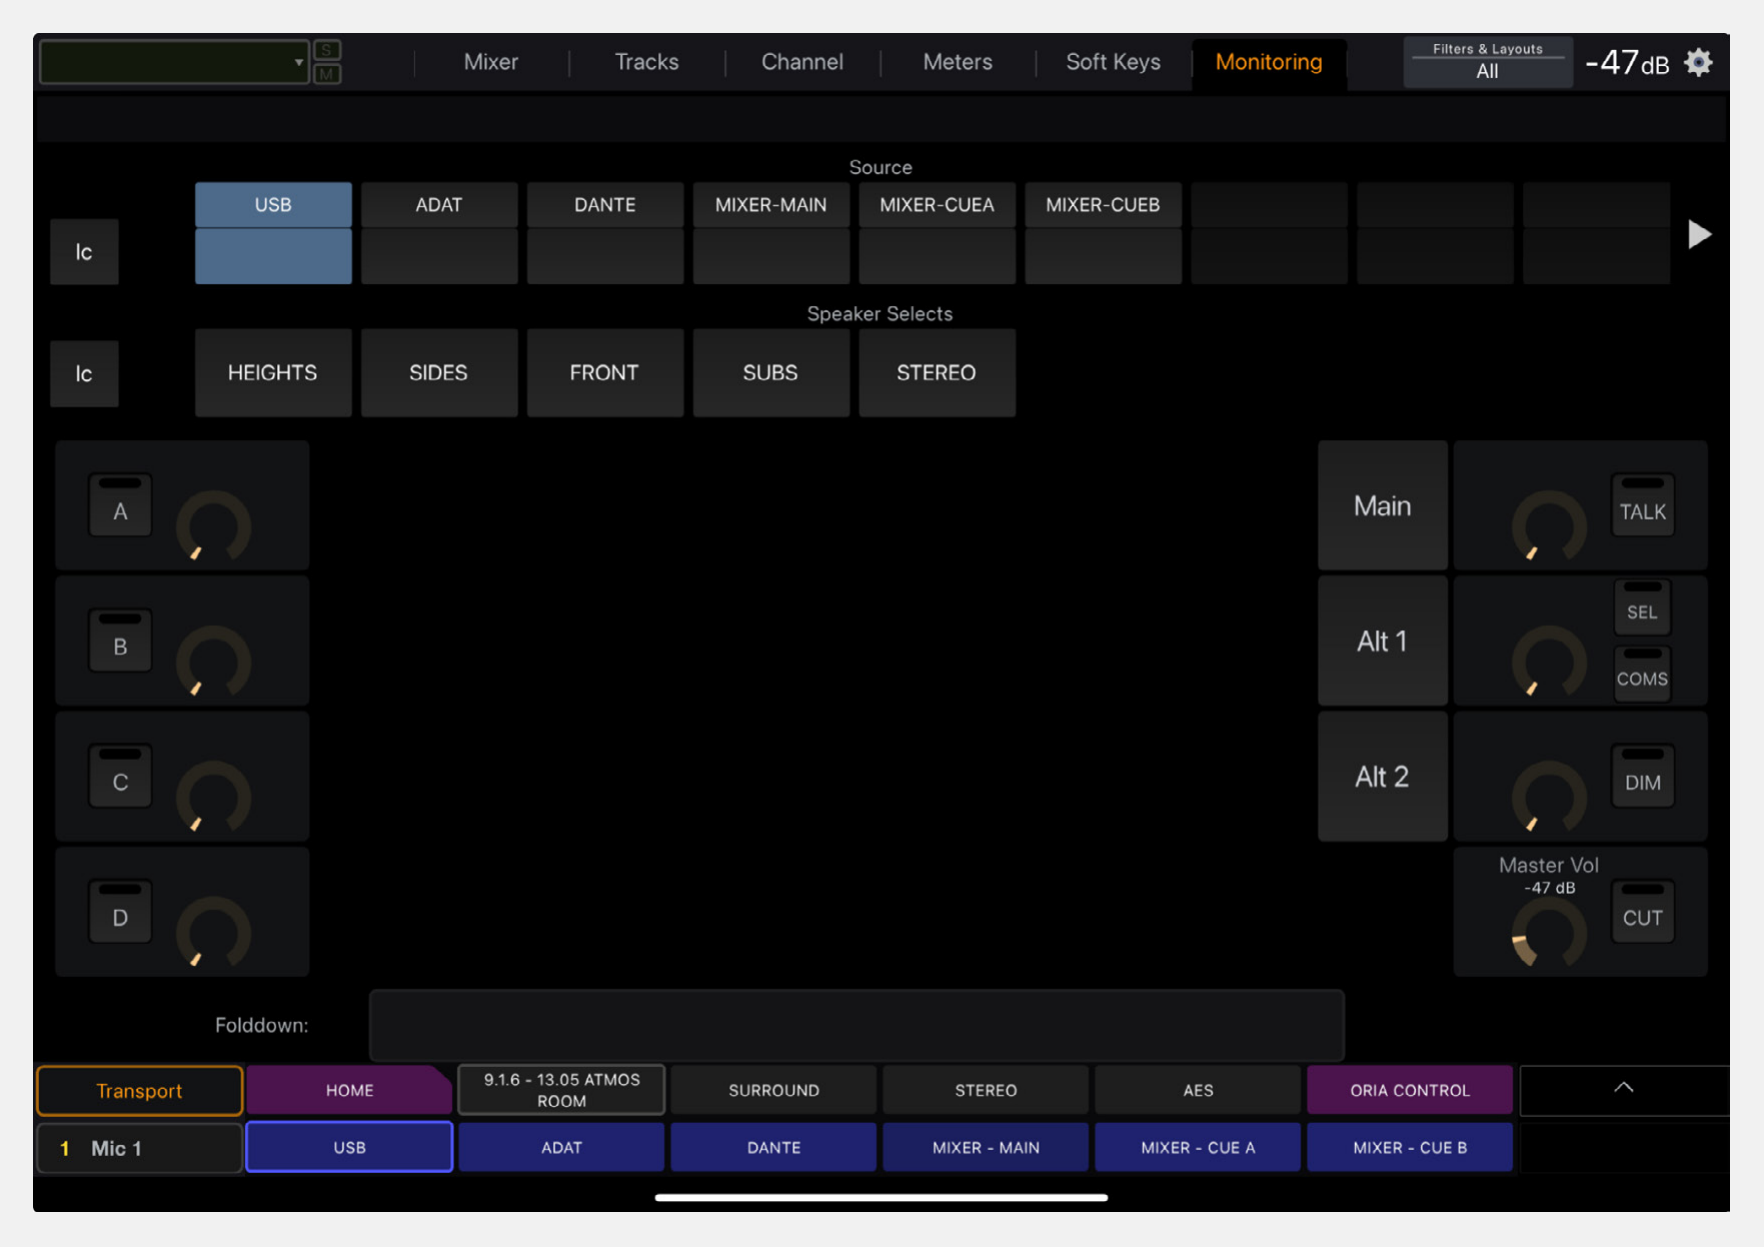Image resolution: width=1764 pixels, height=1247 pixels.
Task: Toggle cue C button
Action: click(120, 777)
